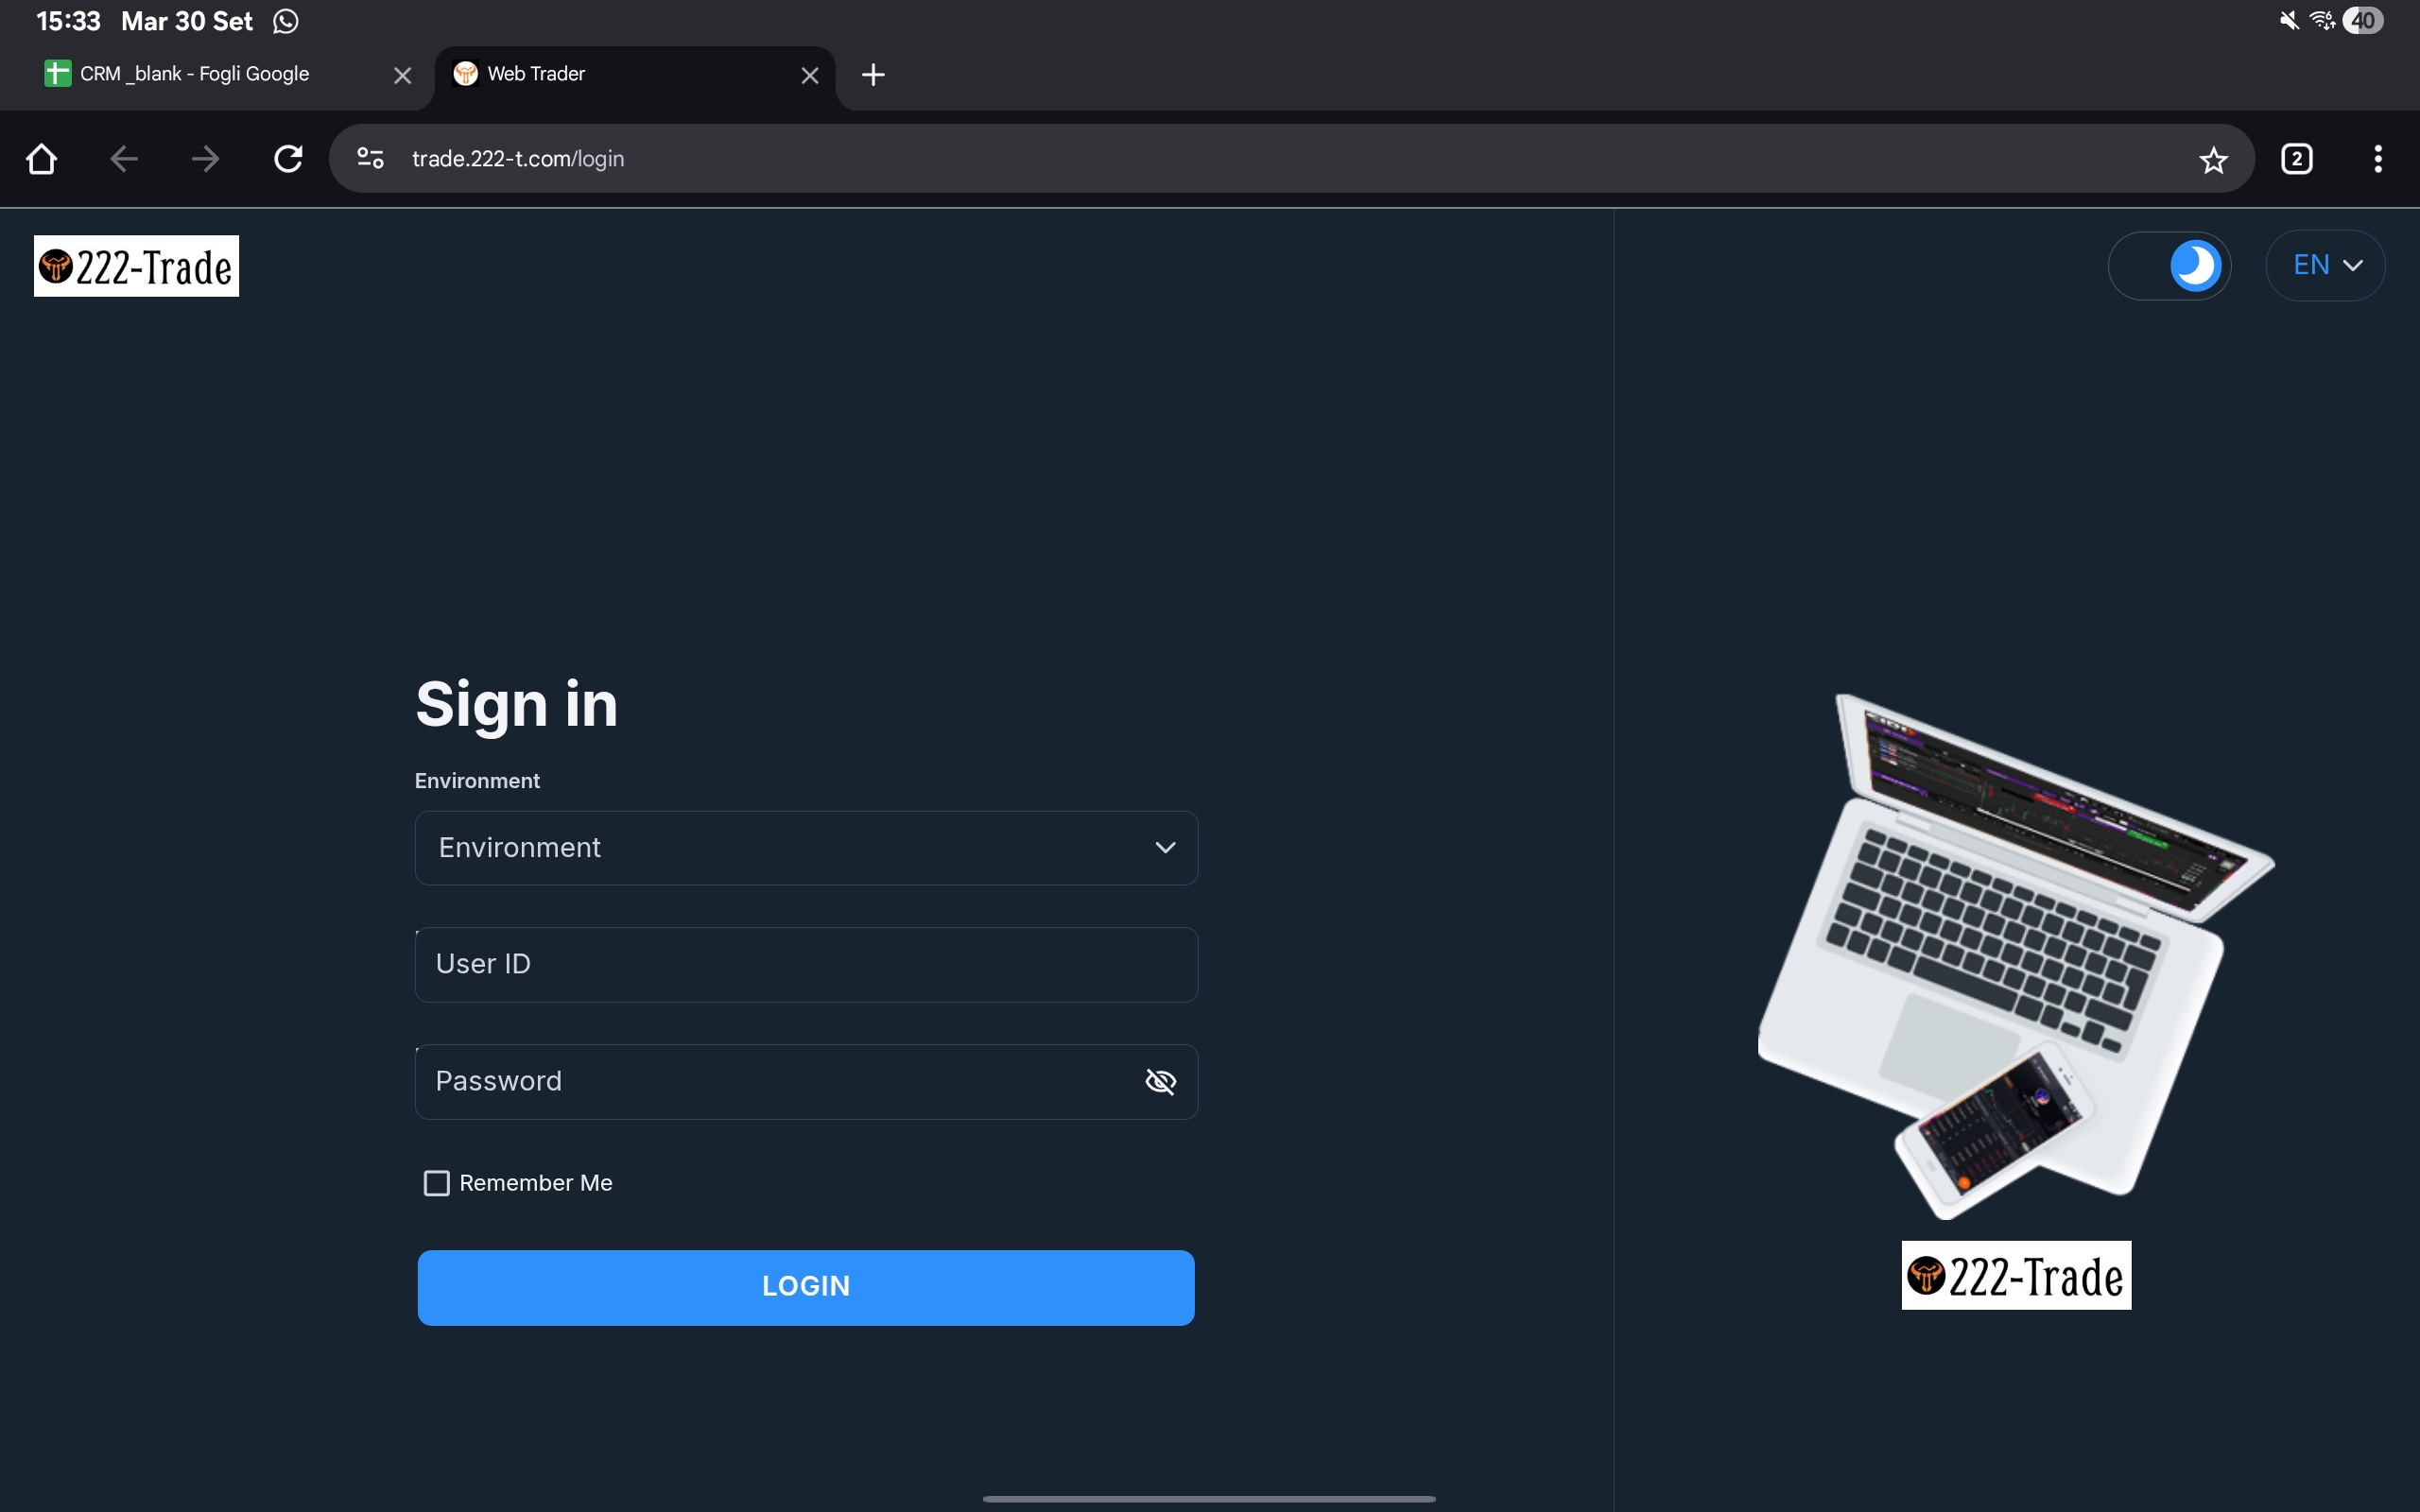This screenshot has width=2420, height=1512.
Task: Select the Web Trader tab
Action: tap(620, 75)
